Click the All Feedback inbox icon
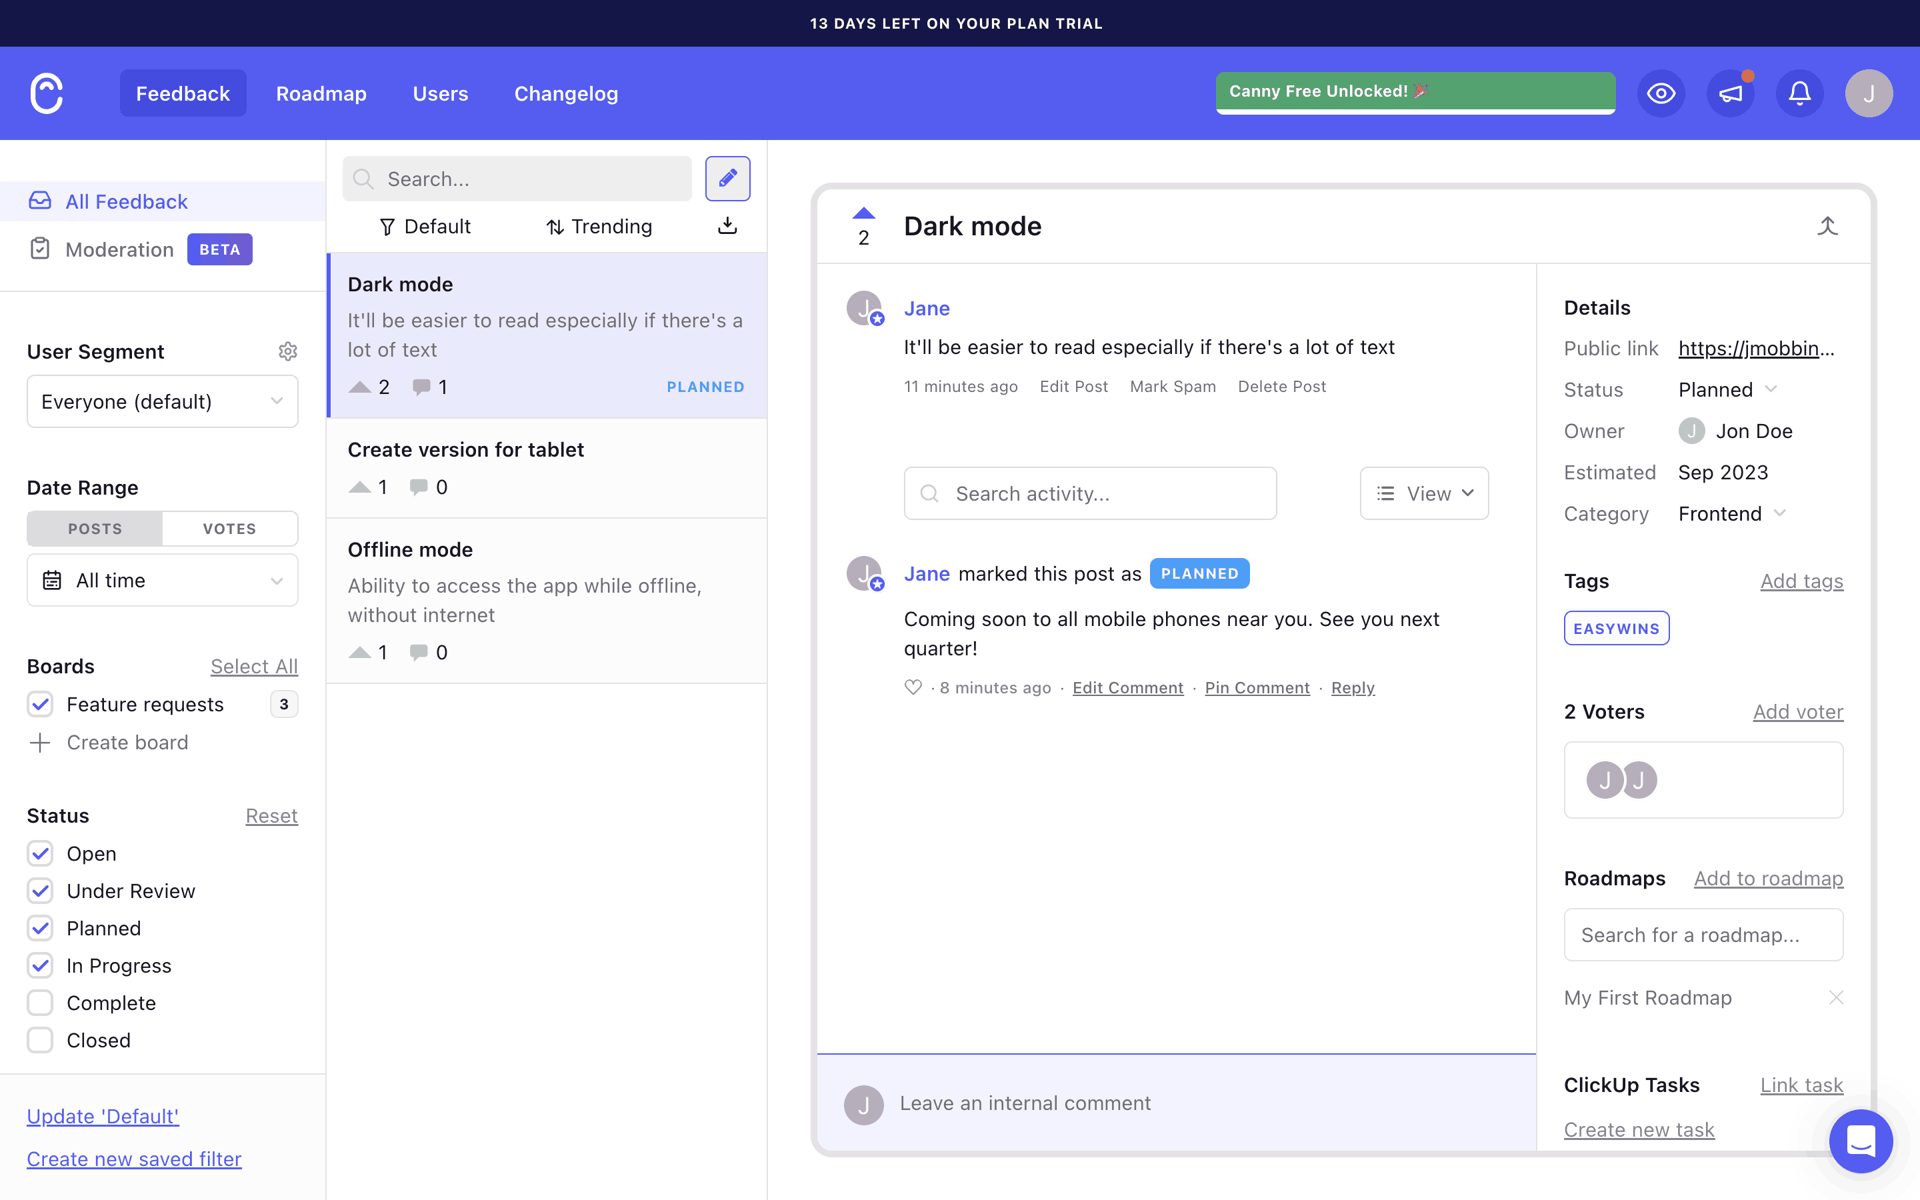 coord(40,201)
